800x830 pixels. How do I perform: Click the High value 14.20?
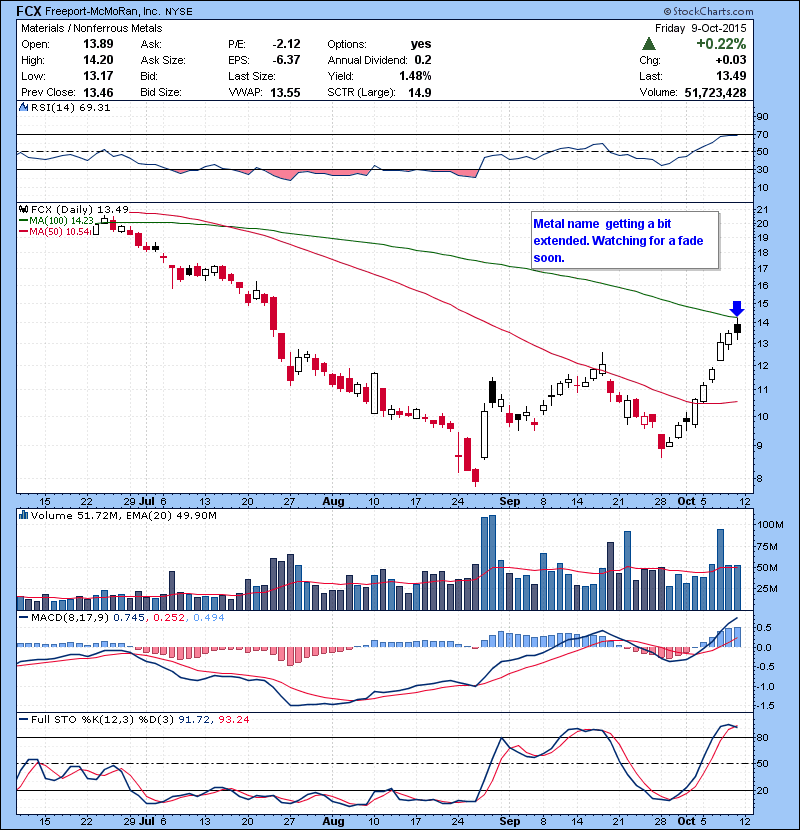click(98, 60)
